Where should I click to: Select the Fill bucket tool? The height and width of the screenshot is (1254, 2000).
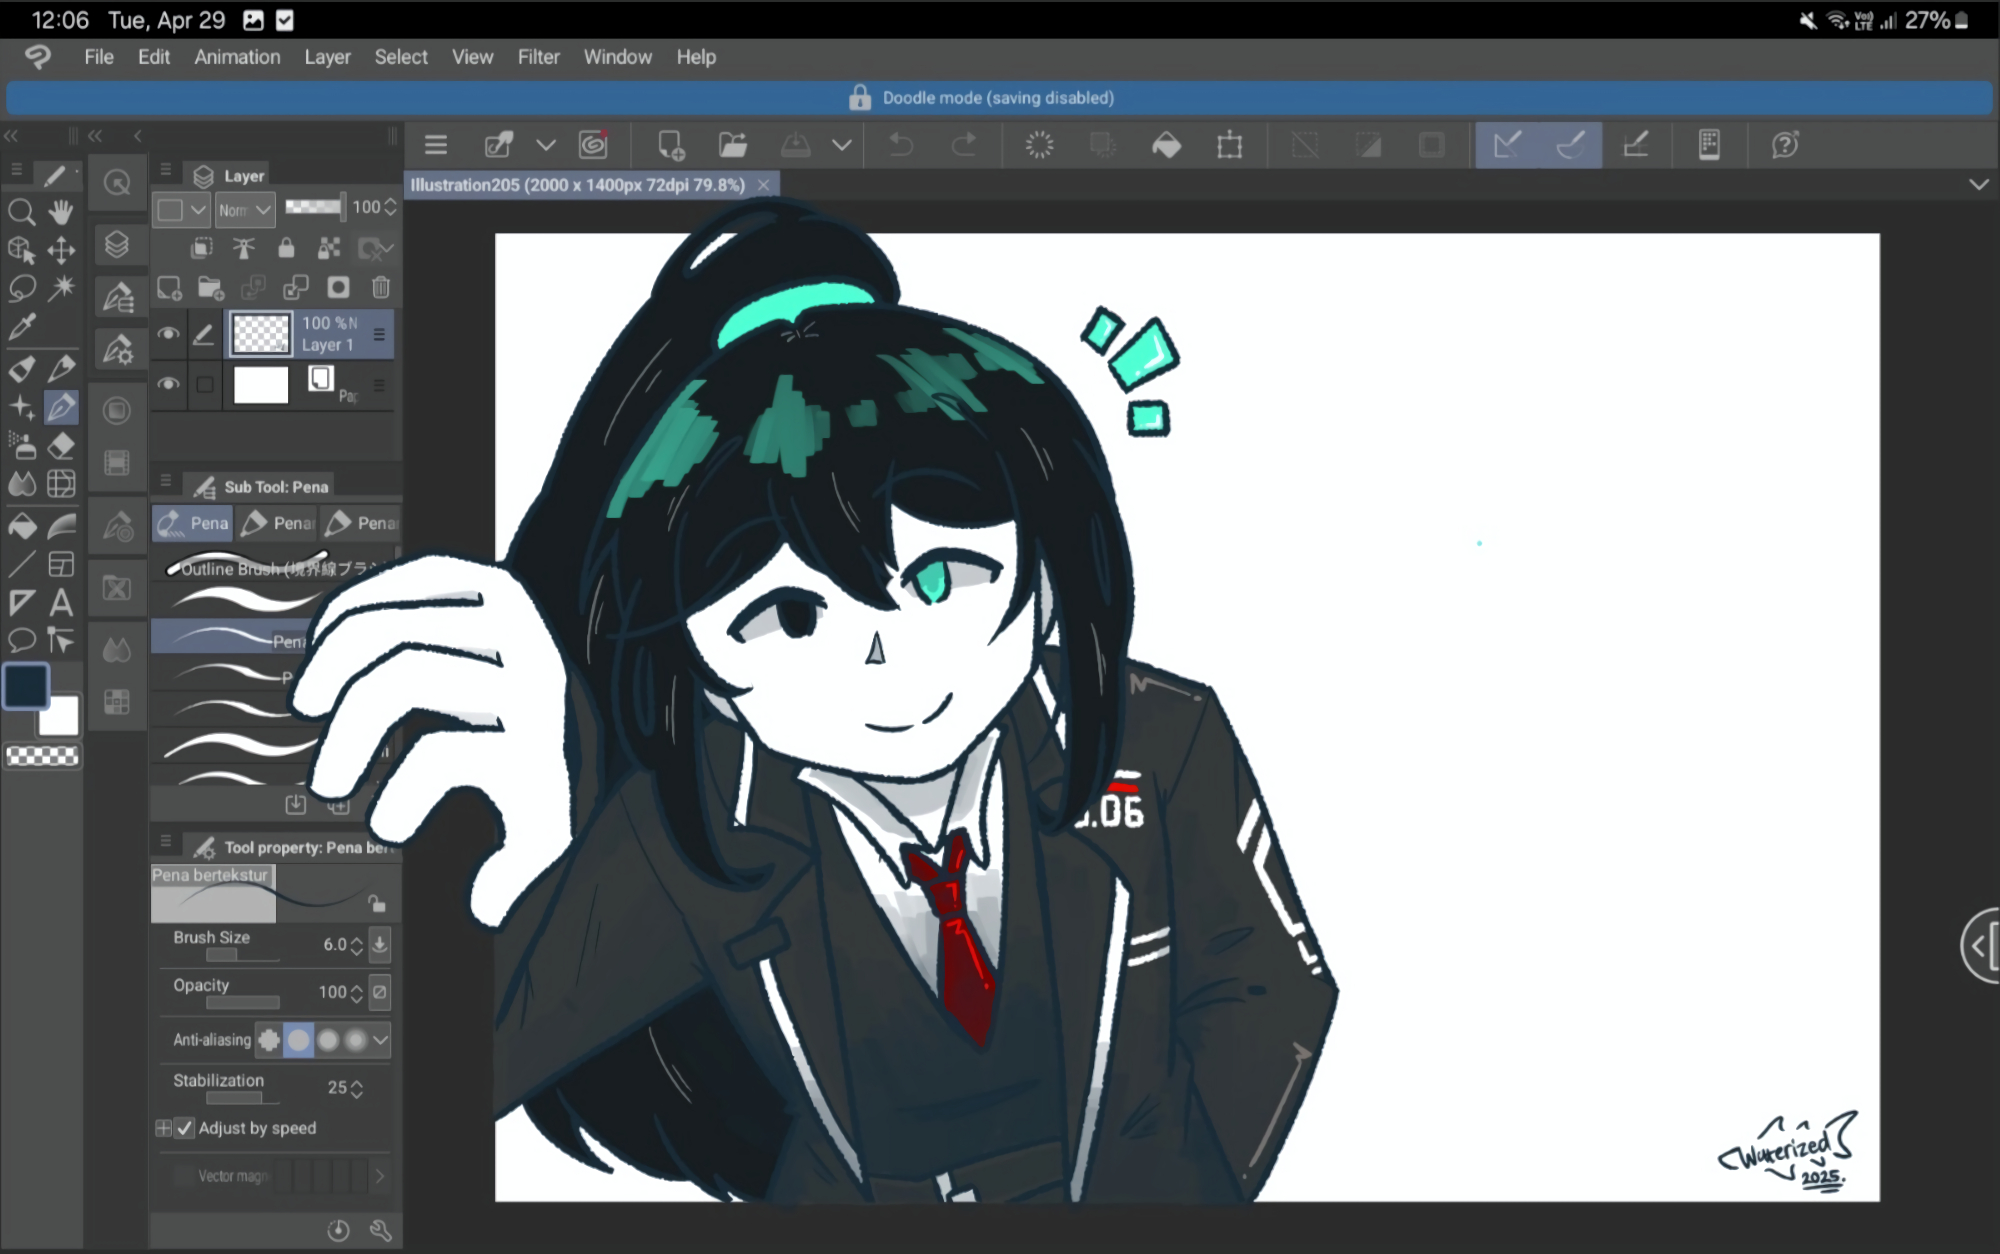point(22,526)
